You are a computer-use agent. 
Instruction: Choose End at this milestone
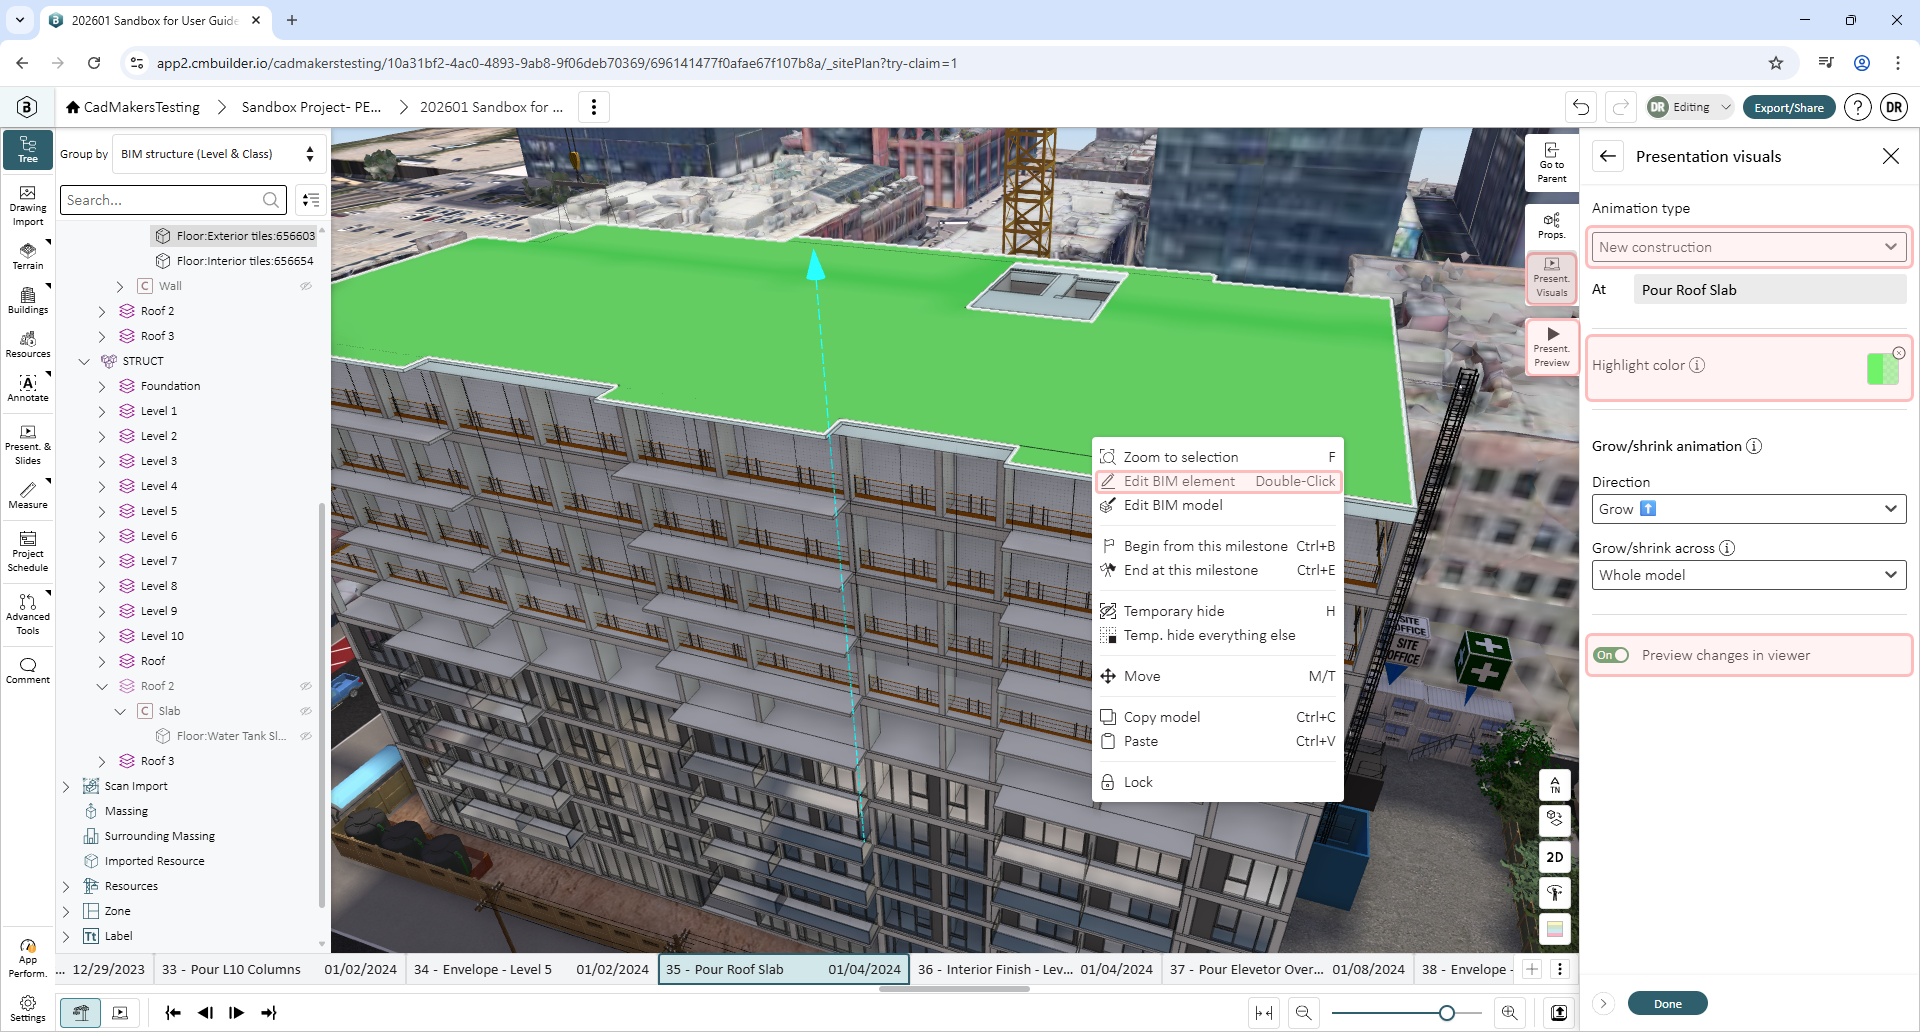[1218, 570]
